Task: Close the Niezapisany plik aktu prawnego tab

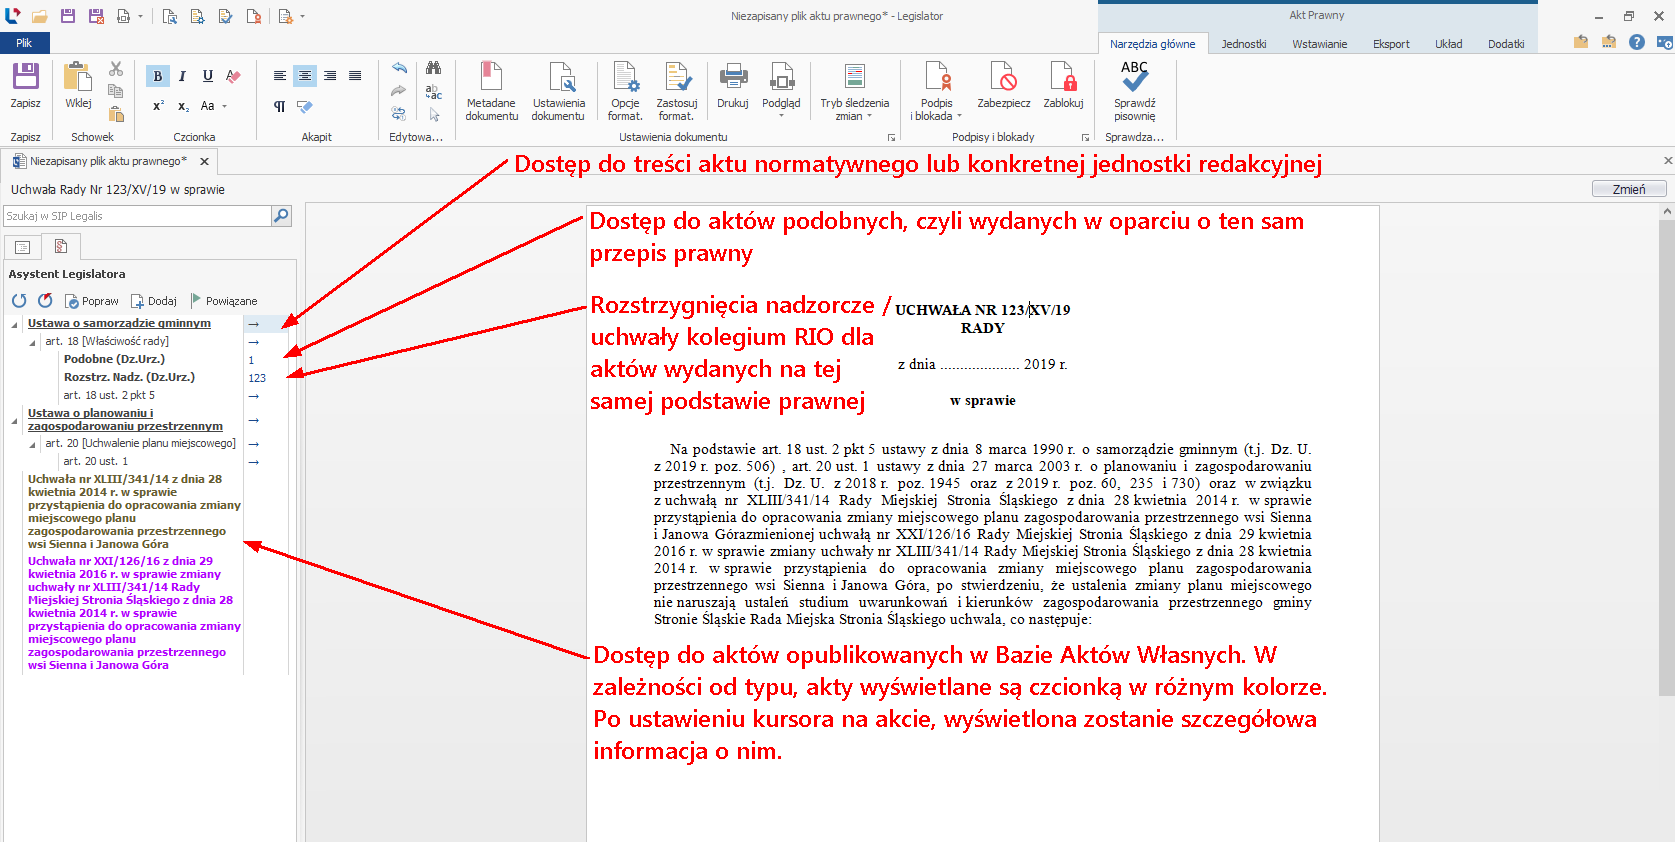Action: point(204,161)
